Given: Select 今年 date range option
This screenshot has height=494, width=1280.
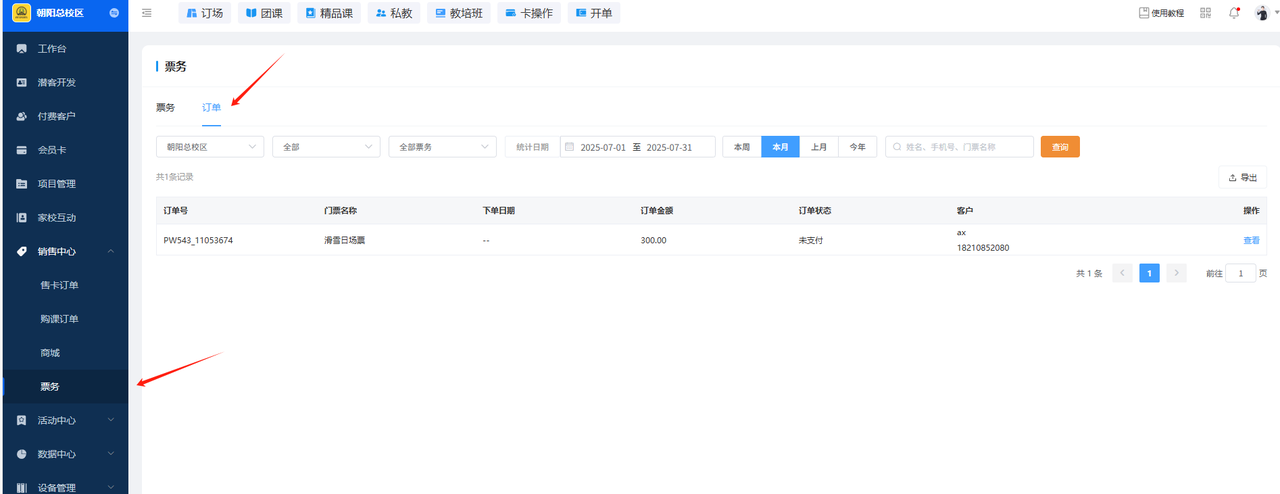Looking at the screenshot, I should pos(857,147).
